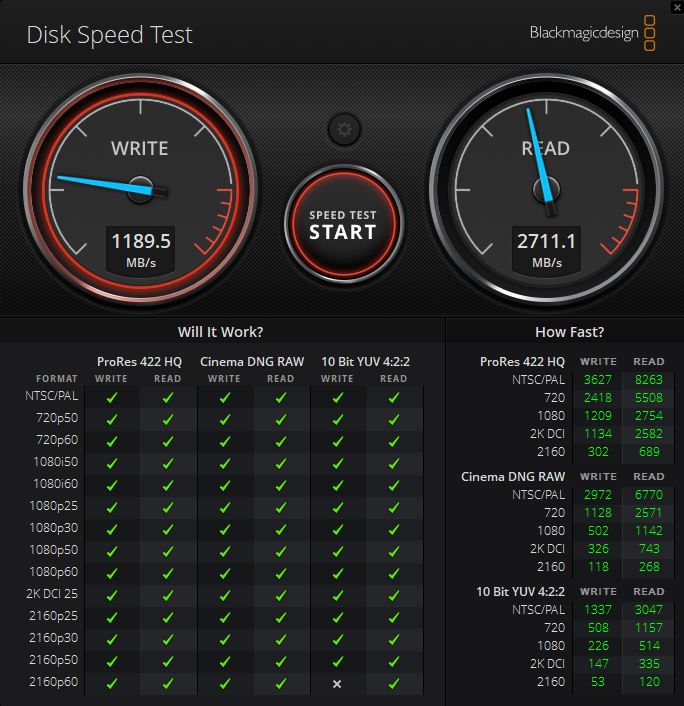Click ProRes 2K DCI read value 2582
Image resolution: width=684 pixels, height=706 pixels.
(648, 434)
